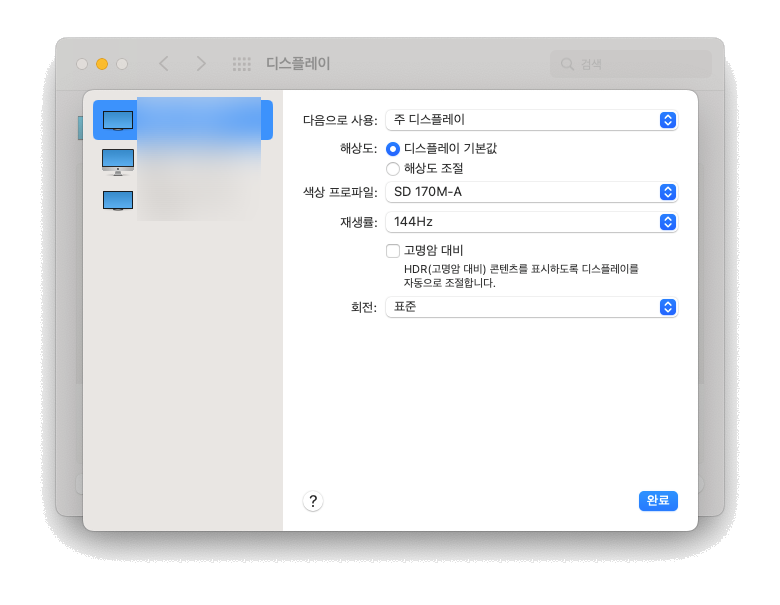Click the magnifier icon in search field

click(567, 64)
